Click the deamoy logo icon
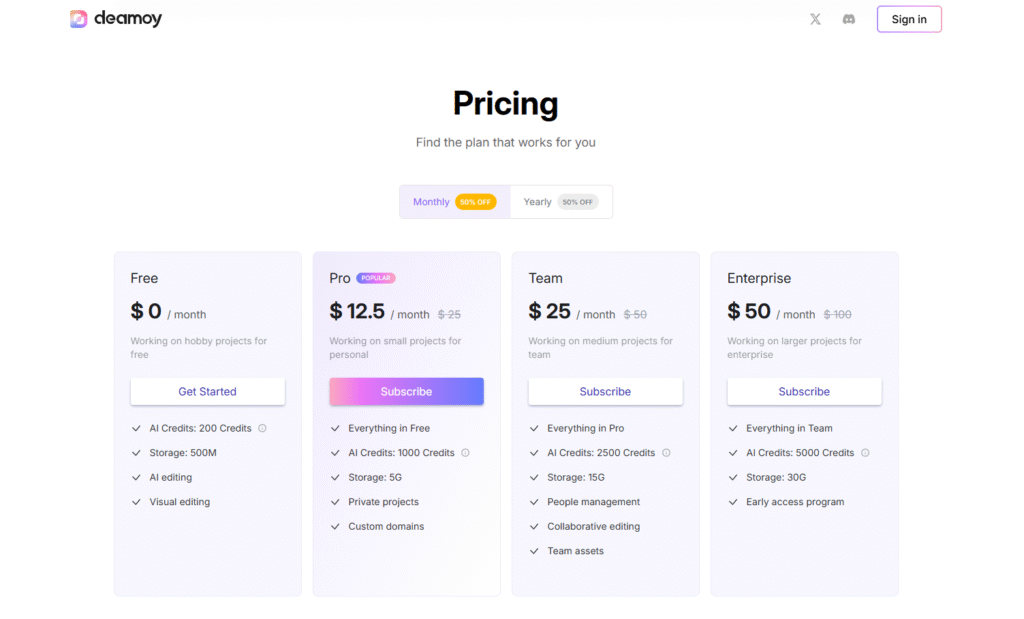Viewport: 1024px width, 619px height. 79,19
